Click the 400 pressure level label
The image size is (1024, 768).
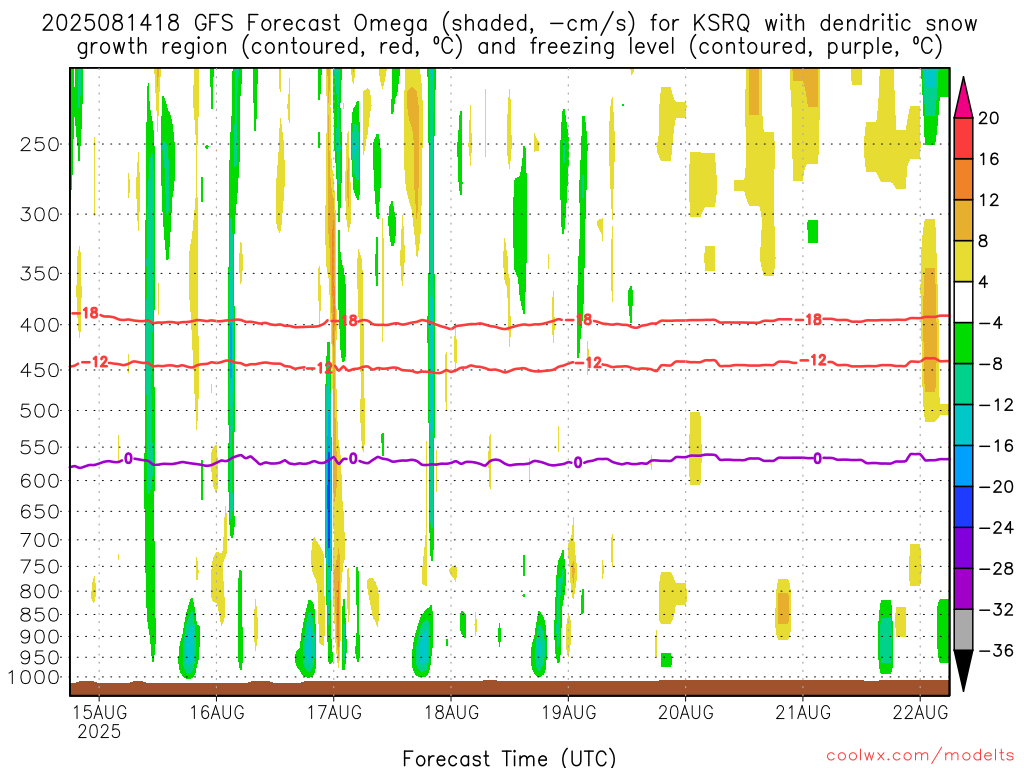(40, 325)
